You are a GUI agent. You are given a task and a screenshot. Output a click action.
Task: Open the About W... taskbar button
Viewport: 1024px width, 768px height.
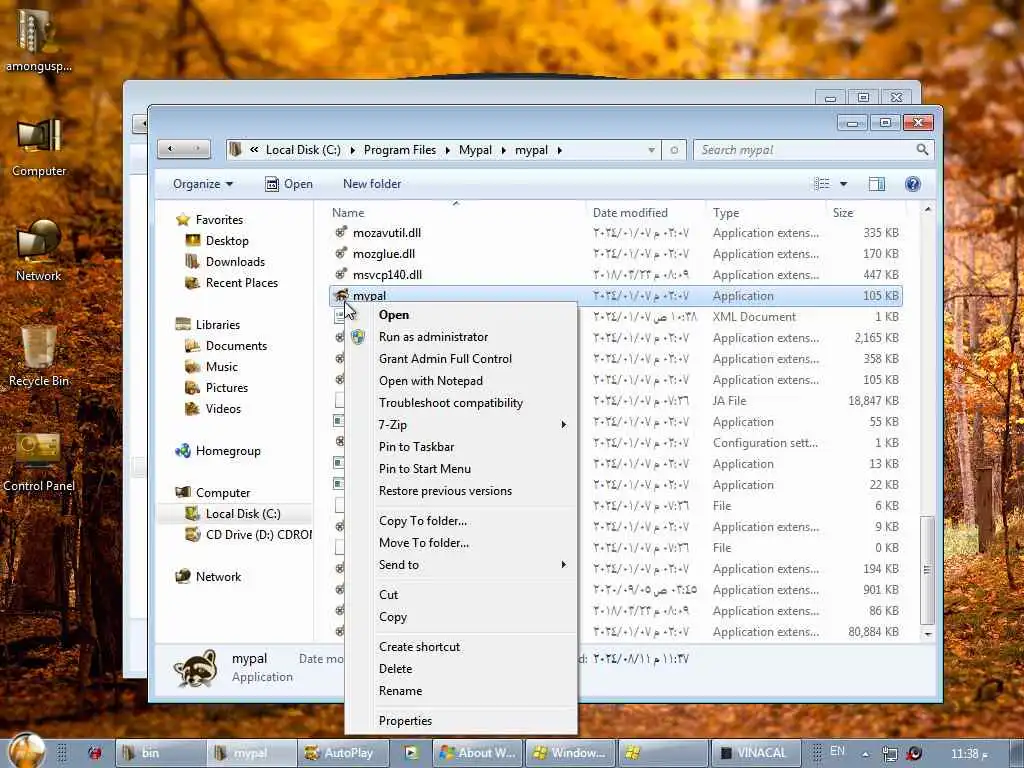point(479,753)
